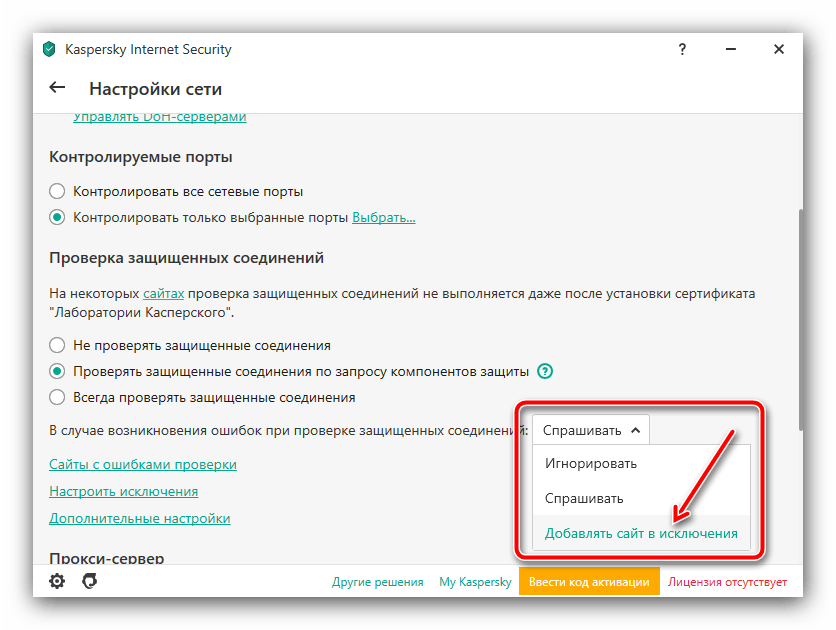Viewport: 836px width, 630px height.
Task: Open 'Сайты с ошибками проверки' link
Action: point(143,464)
